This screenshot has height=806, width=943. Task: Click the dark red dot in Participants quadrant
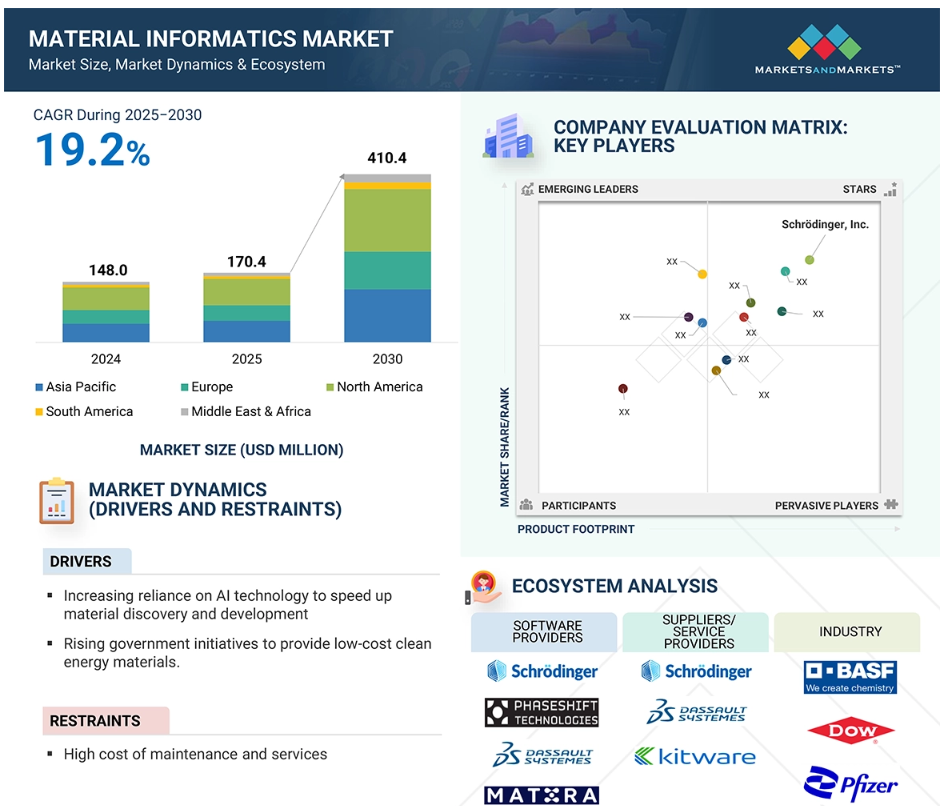coord(623,389)
